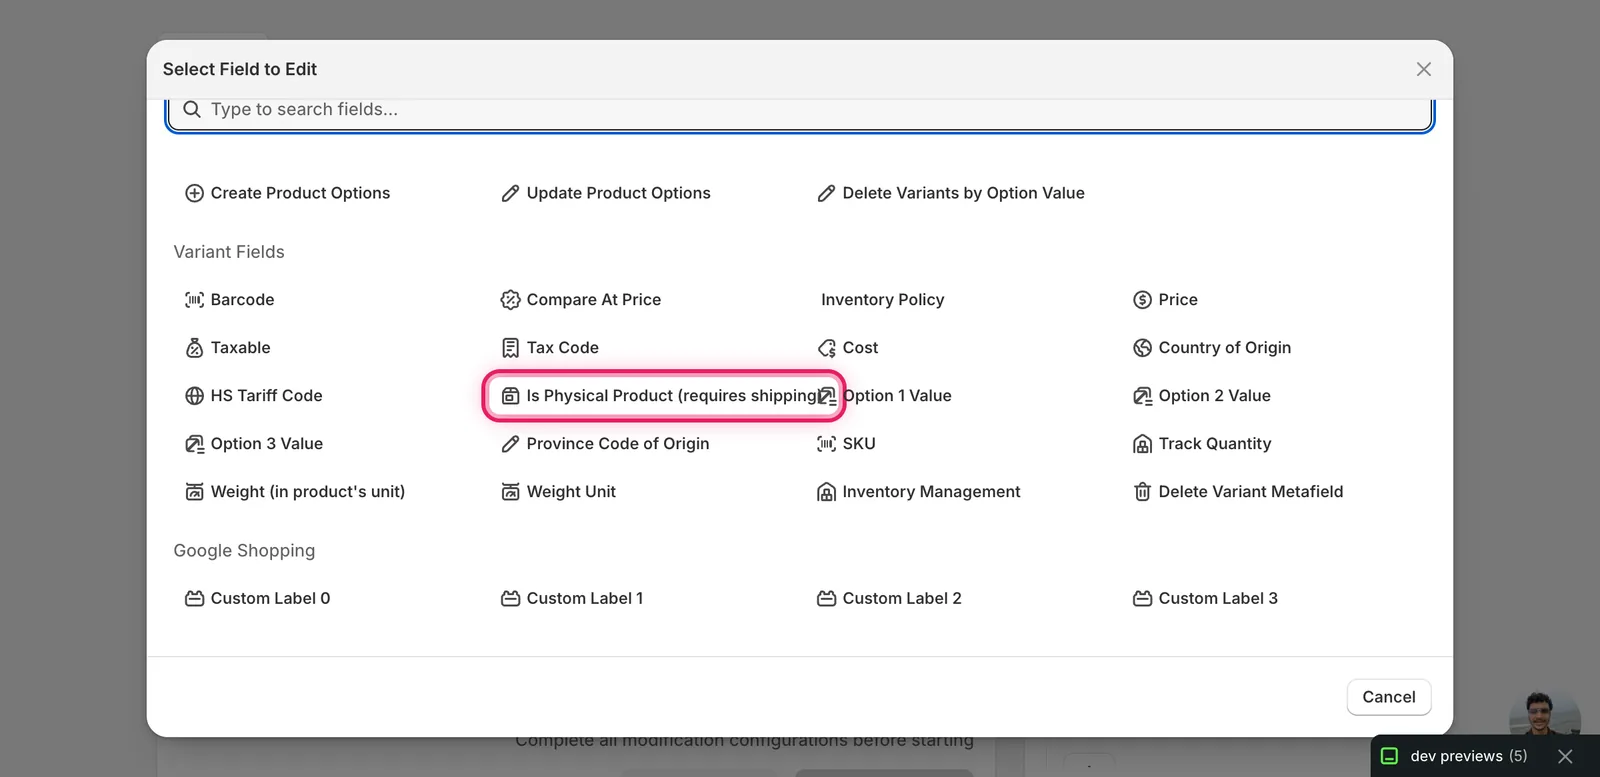The height and width of the screenshot is (777, 1600).
Task: Select Is Physical Product (requires shipping)
Action: tap(664, 396)
